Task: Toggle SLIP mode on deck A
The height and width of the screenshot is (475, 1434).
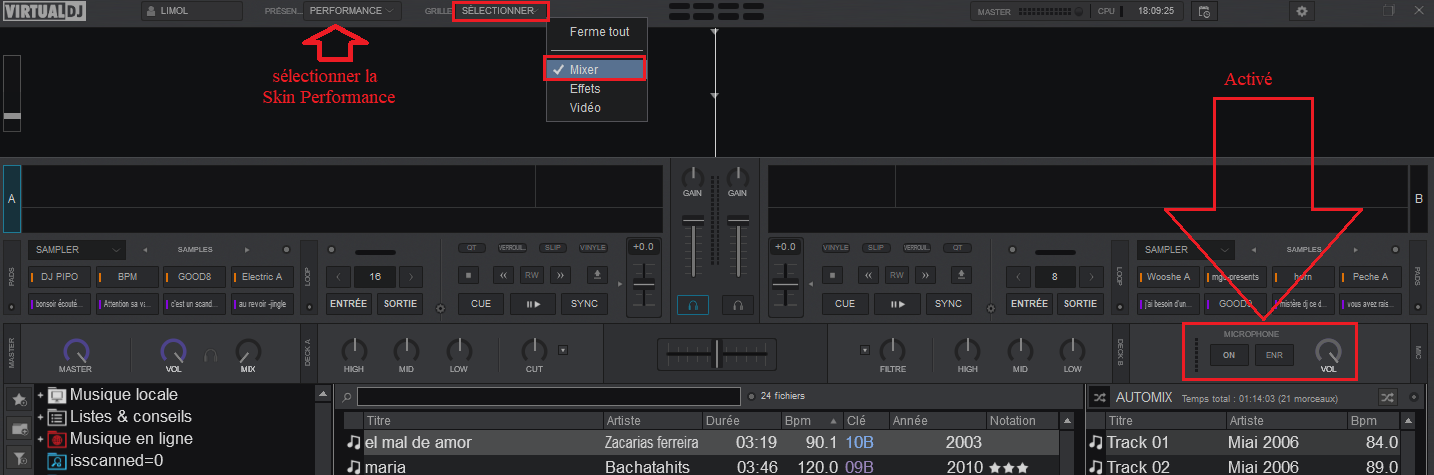Action: click(552, 248)
